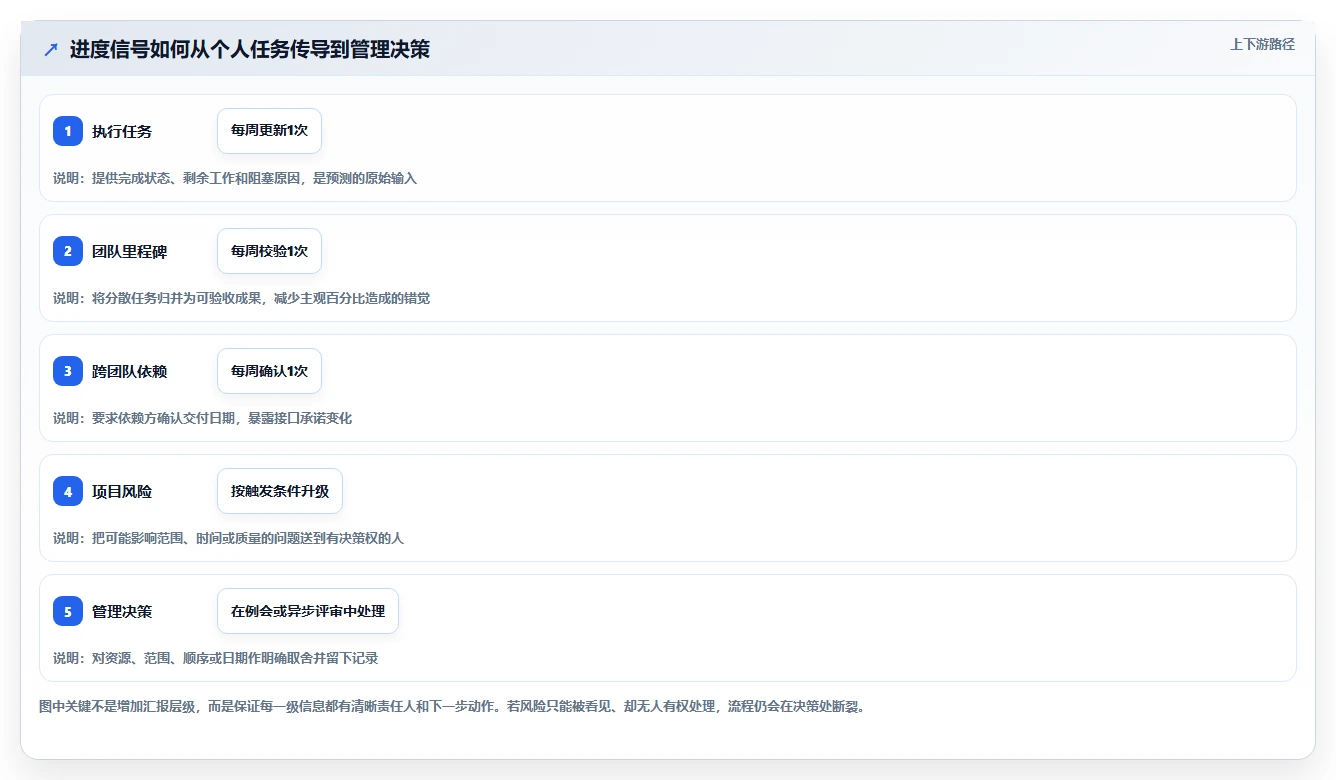Image resolution: width=1336 pixels, height=780 pixels.
Task: Click the 每周确认1次 chip
Action: click(x=269, y=371)
